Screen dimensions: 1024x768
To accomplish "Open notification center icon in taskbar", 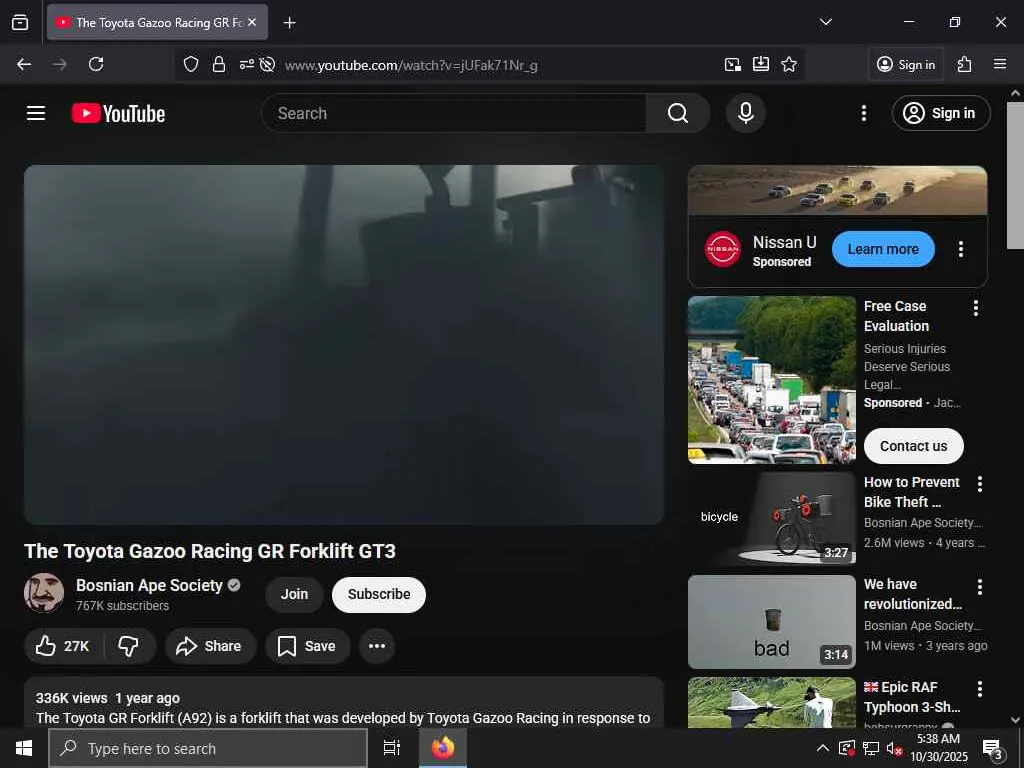I will 993,749.
